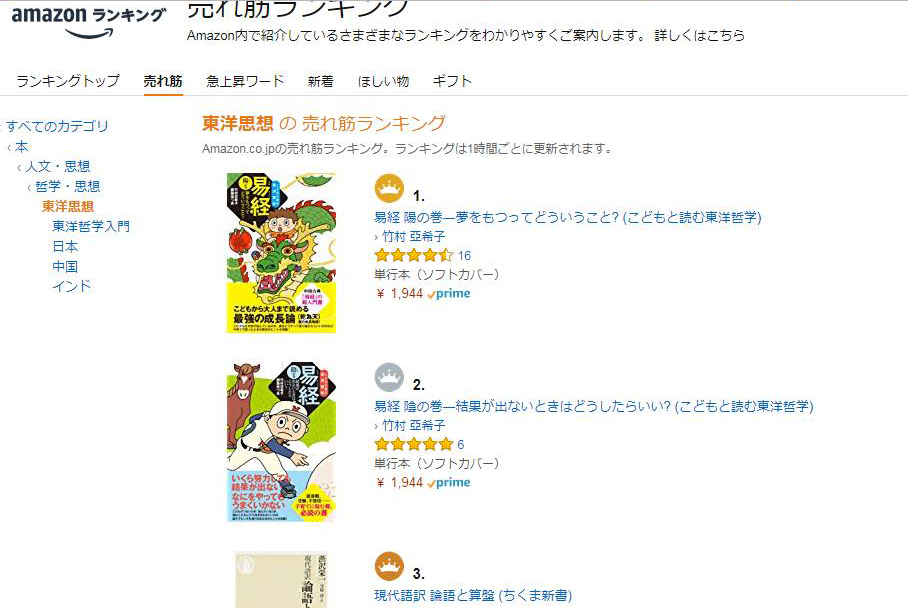Open the 詳しくはこちら link
The height and width of the screenshot is (608, 908).
(700, 35)
